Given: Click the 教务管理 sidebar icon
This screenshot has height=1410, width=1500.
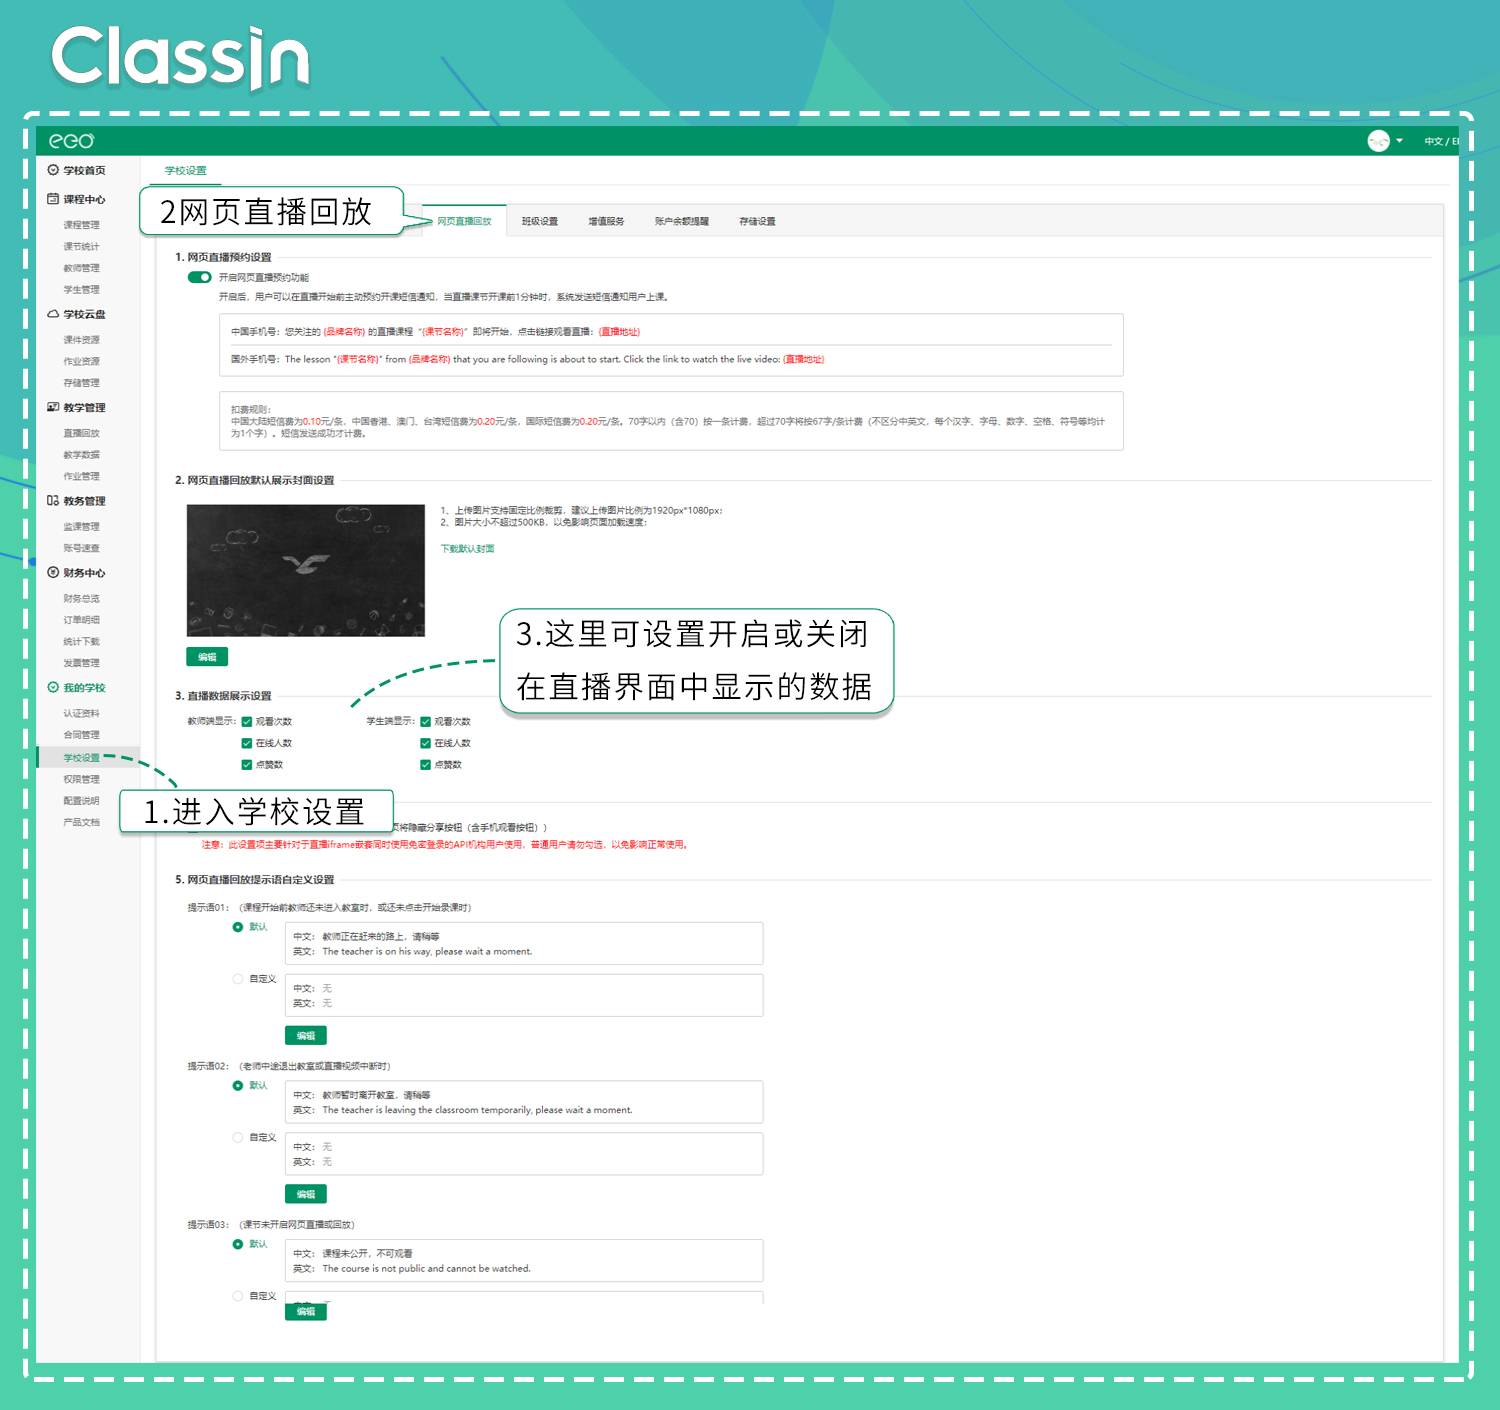Looking at the screenshot, I should pyautogui.click(x=53, y=501).
